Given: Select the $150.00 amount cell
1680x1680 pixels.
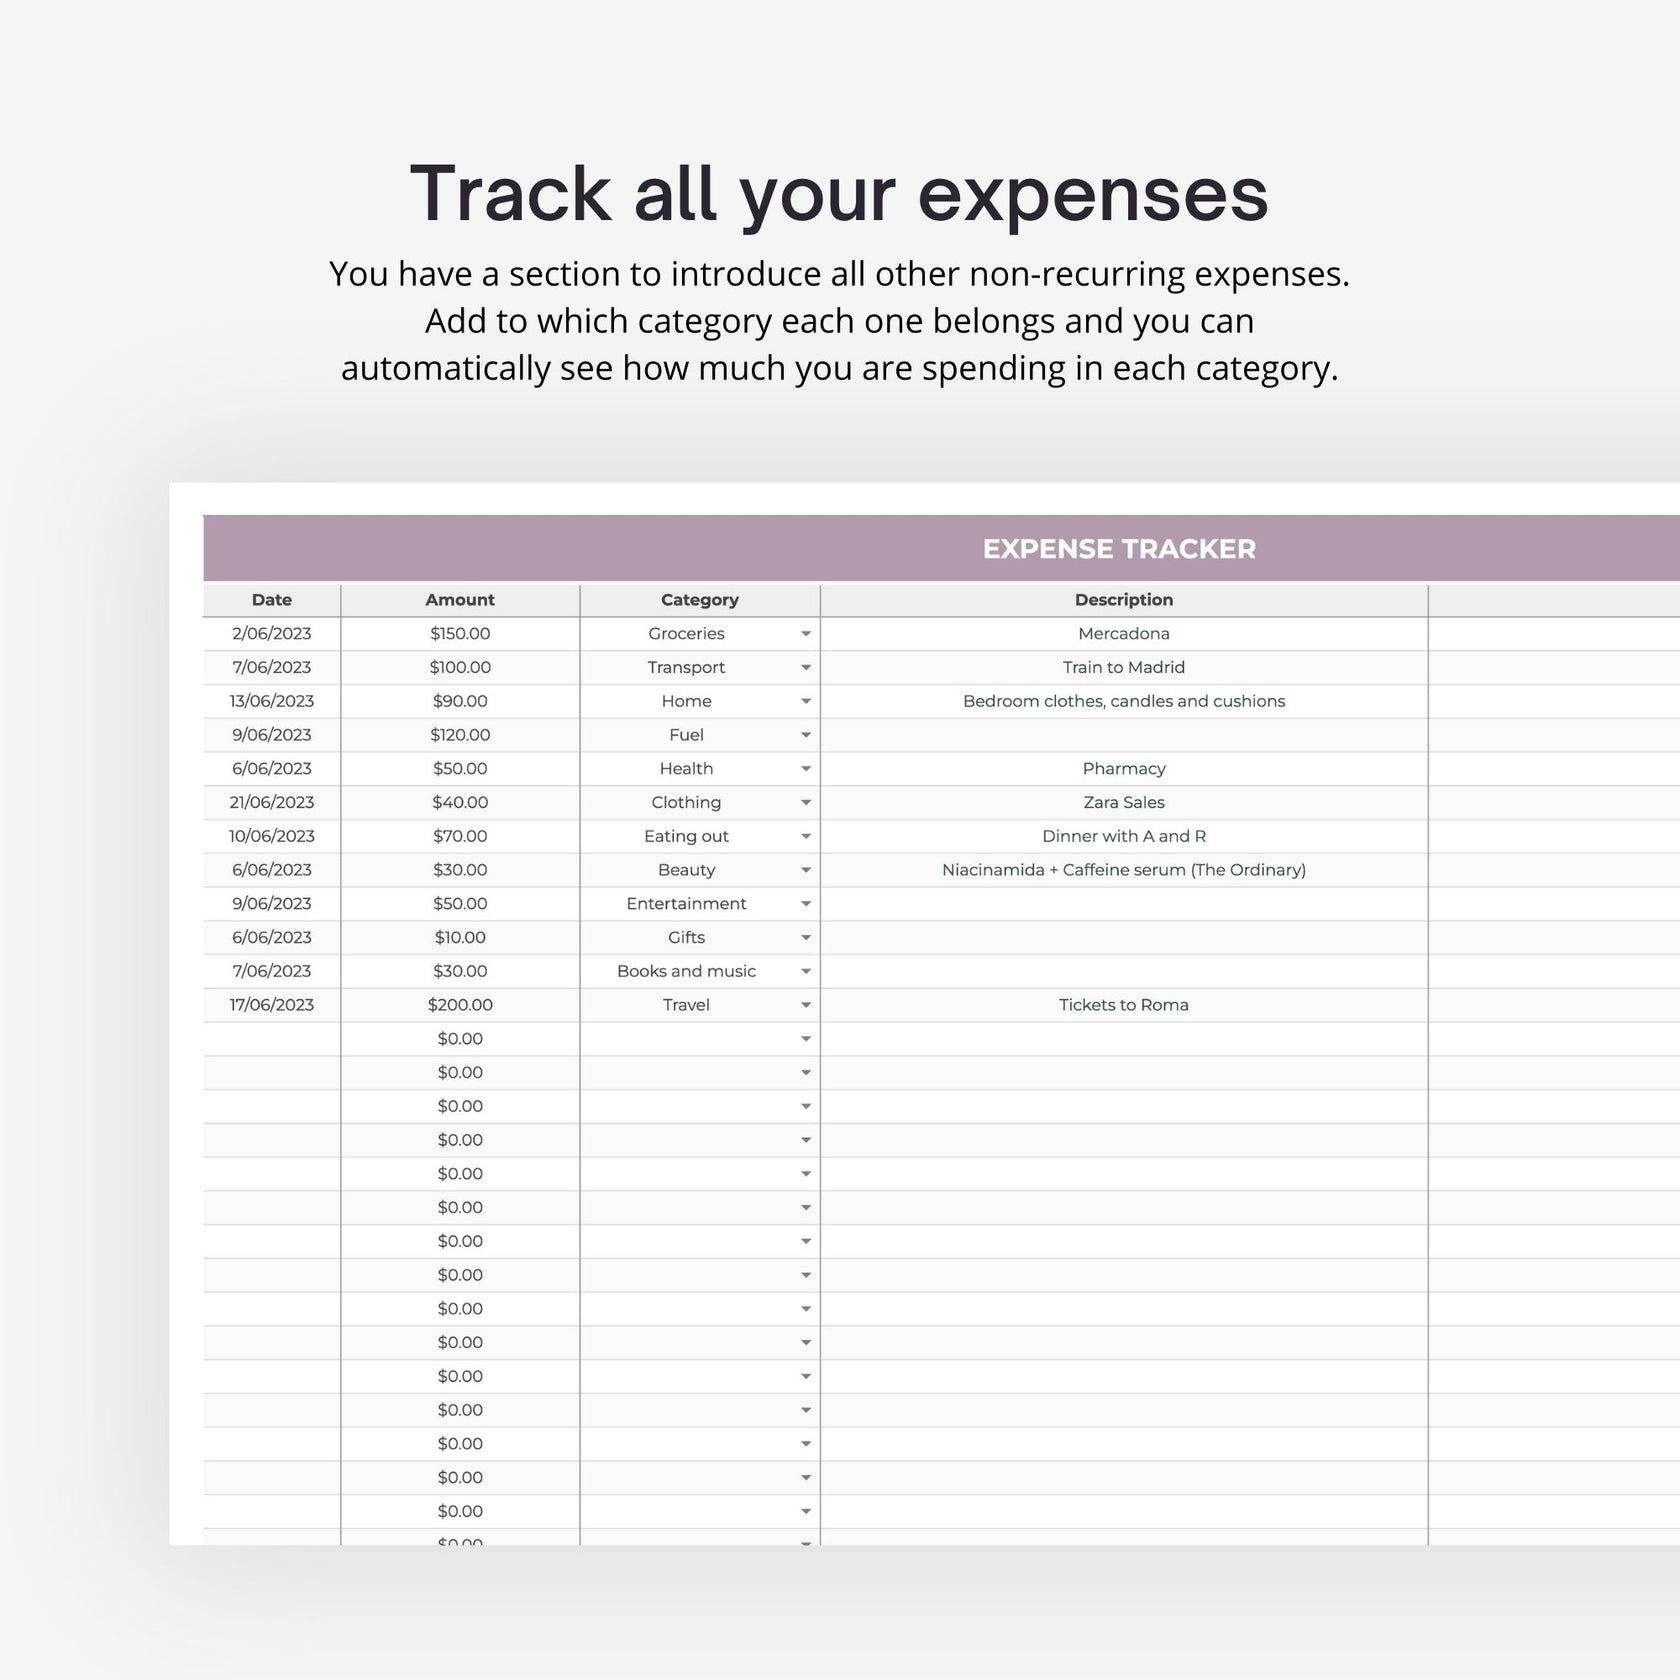Looking at the screenshot, I should coord(460,633).
